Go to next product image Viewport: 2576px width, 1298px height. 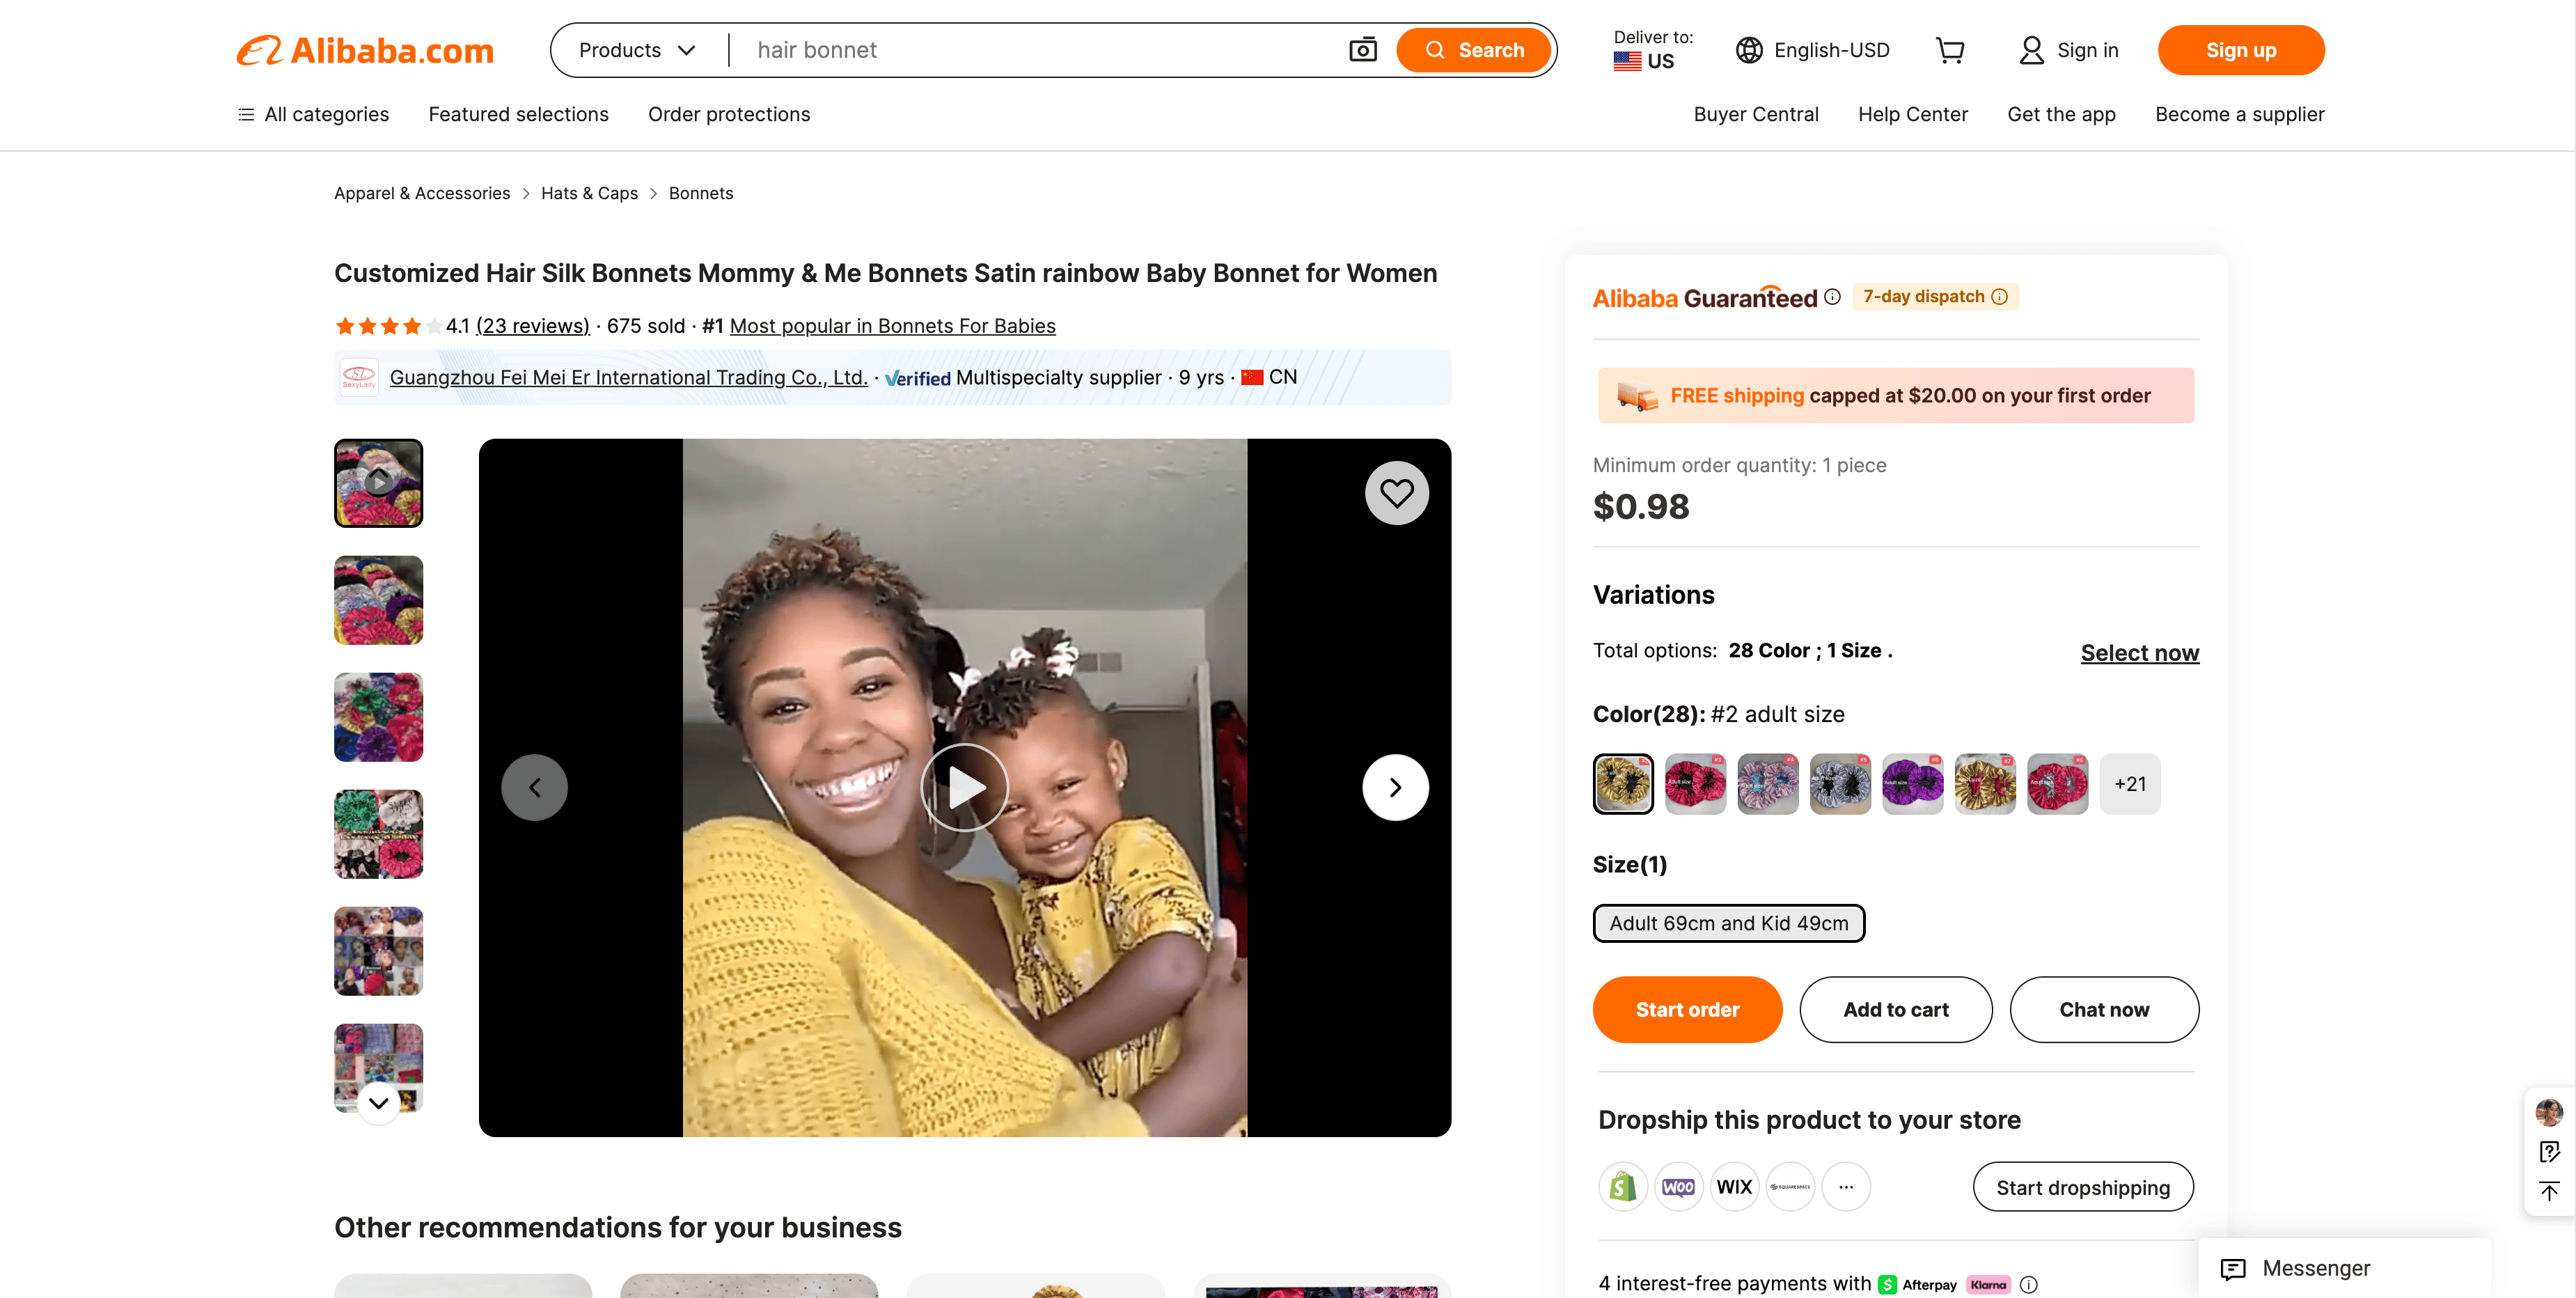[1395, 787]
